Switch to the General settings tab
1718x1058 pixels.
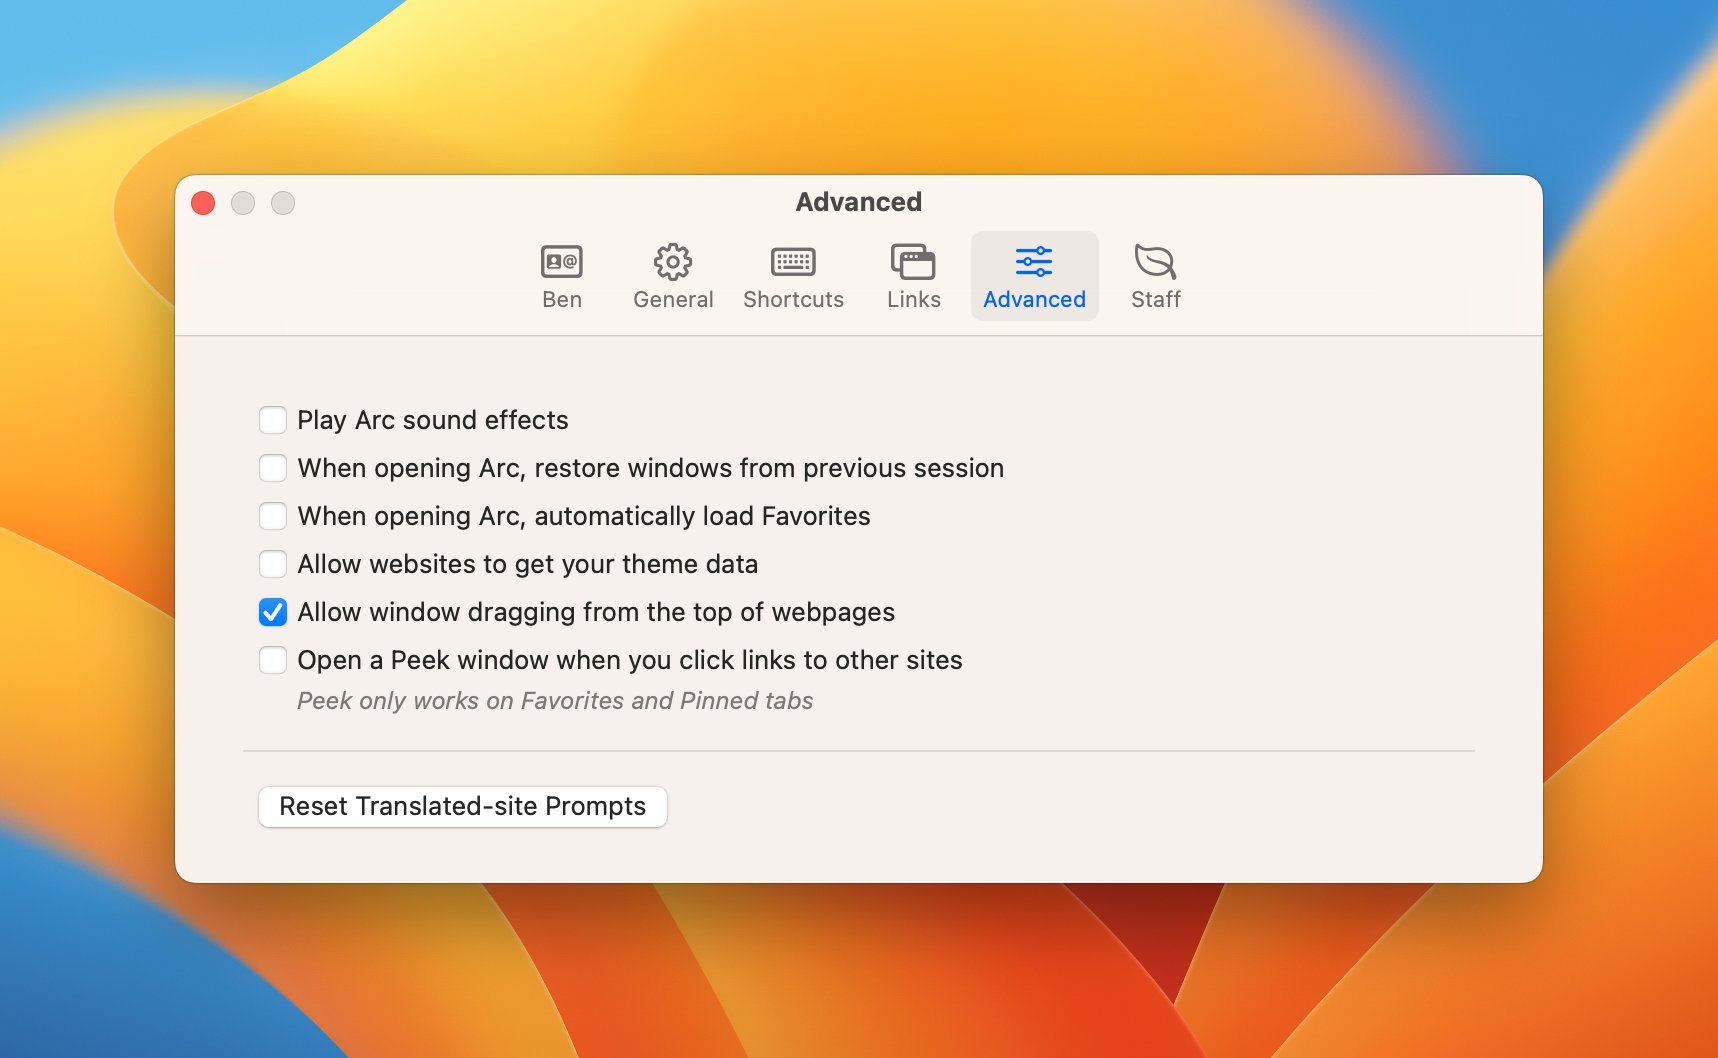[x=673, y=277]
